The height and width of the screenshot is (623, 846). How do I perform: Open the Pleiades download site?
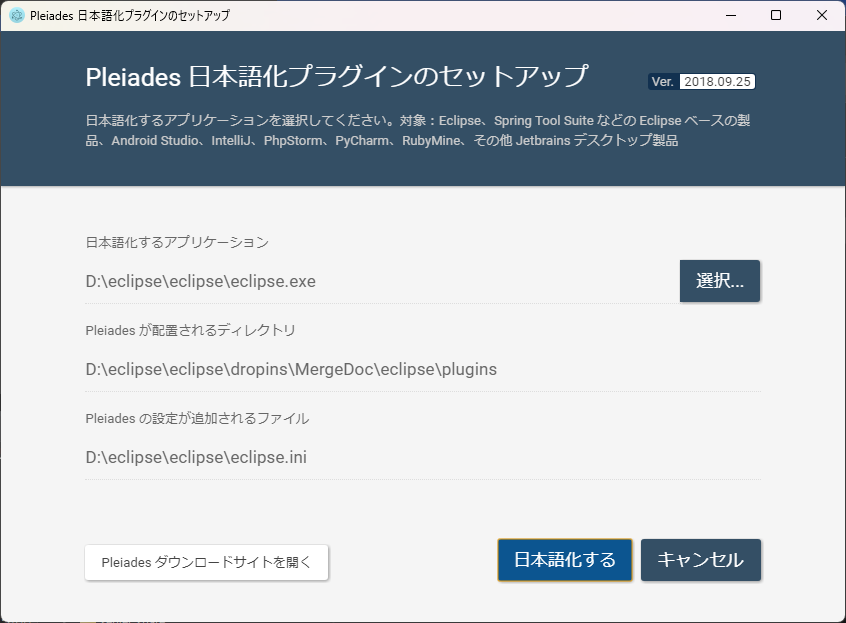(x=206, y=562)
